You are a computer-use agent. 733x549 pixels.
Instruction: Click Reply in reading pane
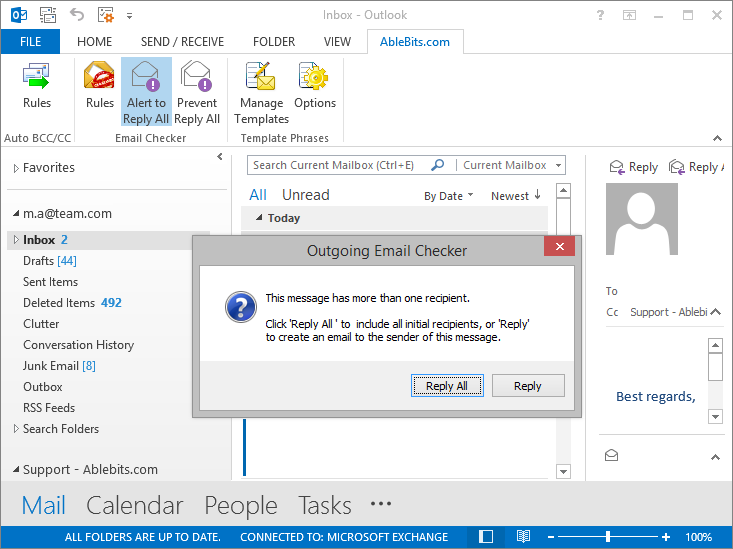(634, 167)
